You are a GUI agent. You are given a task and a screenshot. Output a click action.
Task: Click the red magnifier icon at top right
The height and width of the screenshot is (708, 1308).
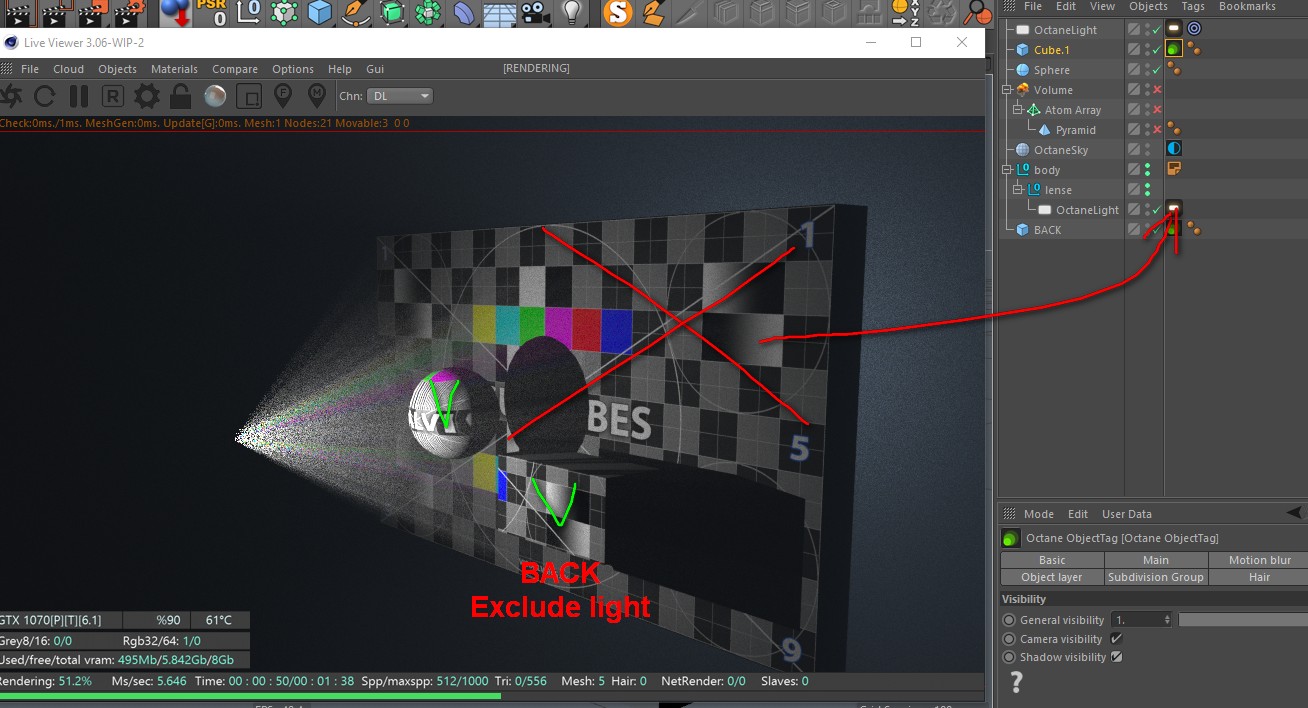(977, 12)
